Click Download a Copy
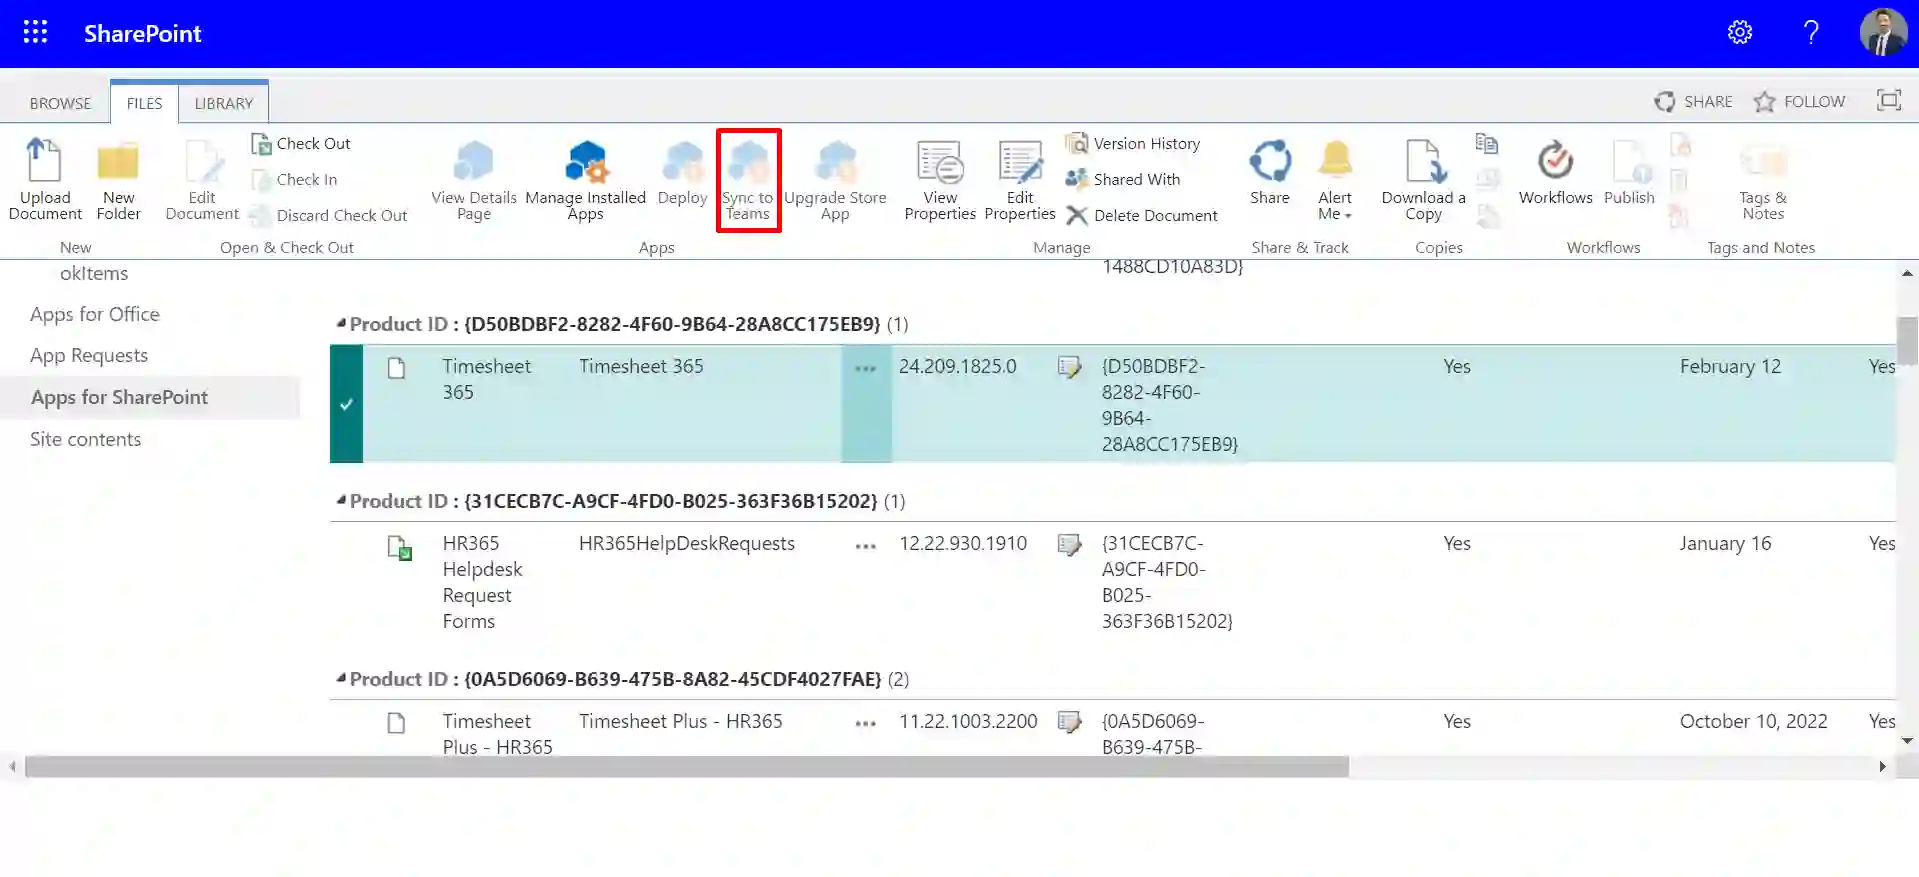The height and width of the screenshot is (877, 1919). tap(1424, 180)
